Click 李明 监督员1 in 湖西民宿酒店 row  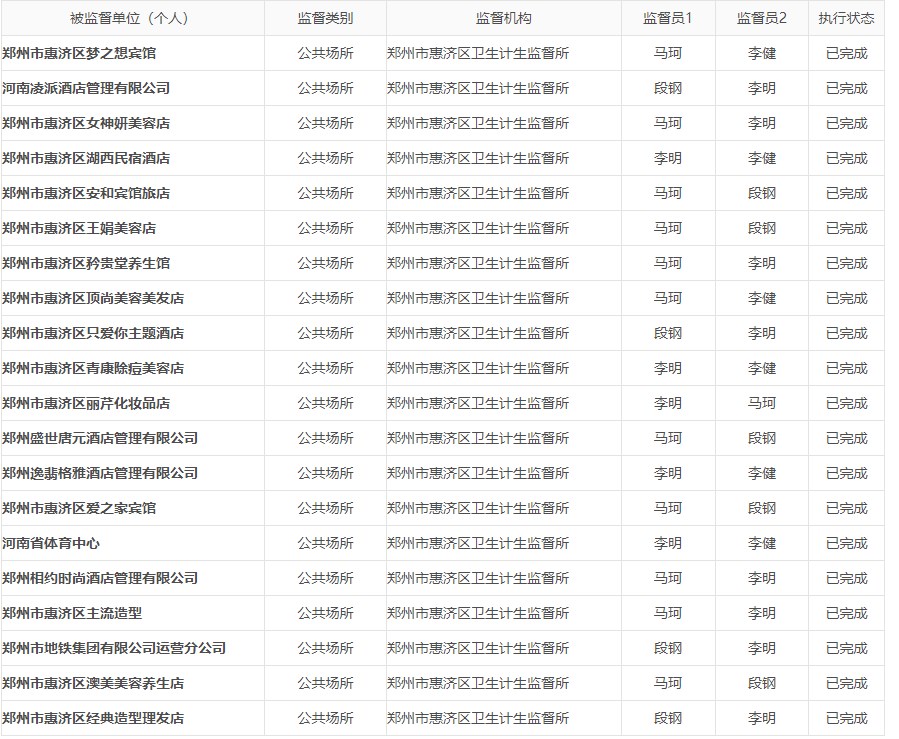[x=667, y=158]
